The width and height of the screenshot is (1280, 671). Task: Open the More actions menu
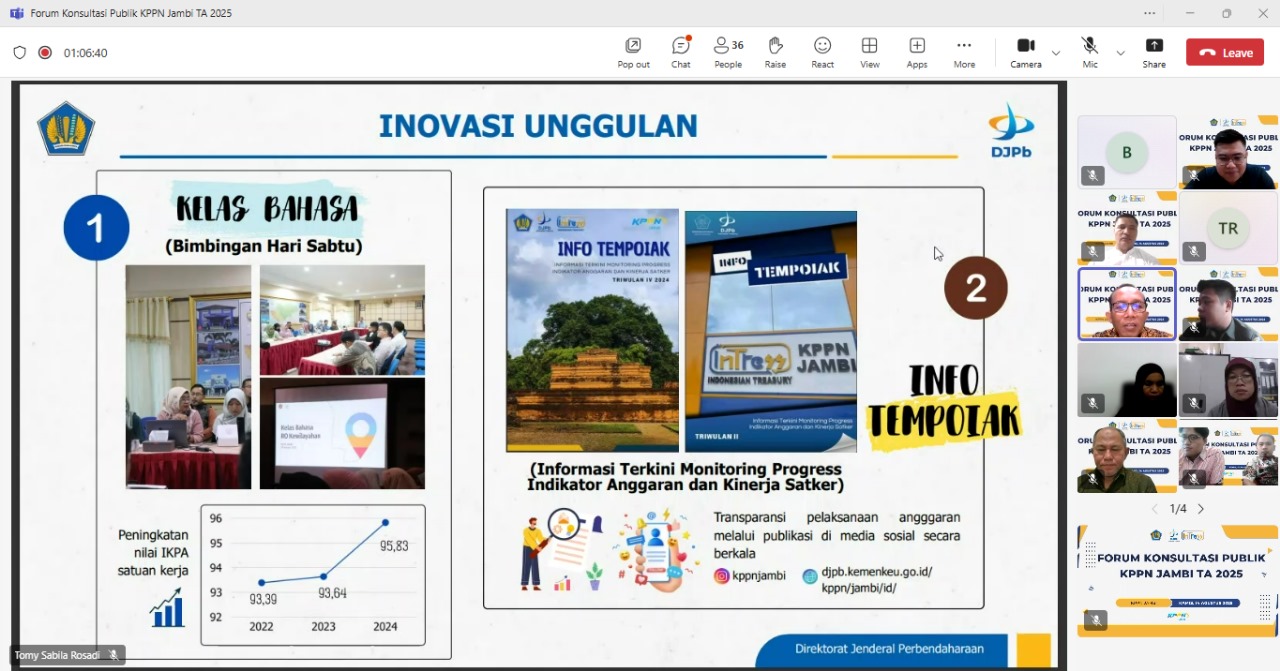click(964, 52)
